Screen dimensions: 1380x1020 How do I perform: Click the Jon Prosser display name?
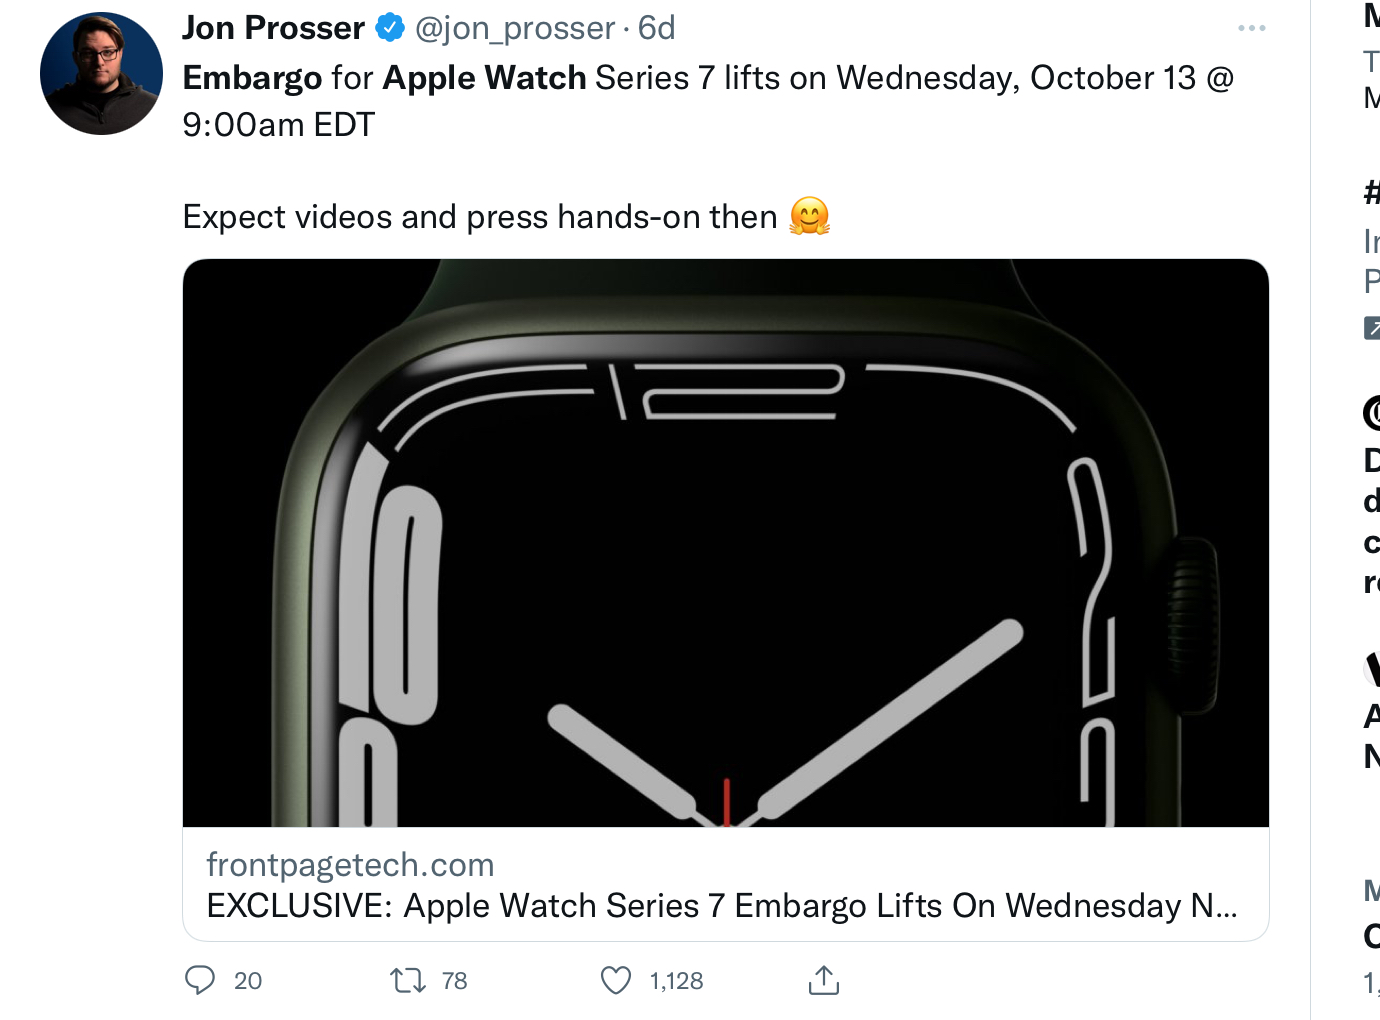click(x=273, y=28)
